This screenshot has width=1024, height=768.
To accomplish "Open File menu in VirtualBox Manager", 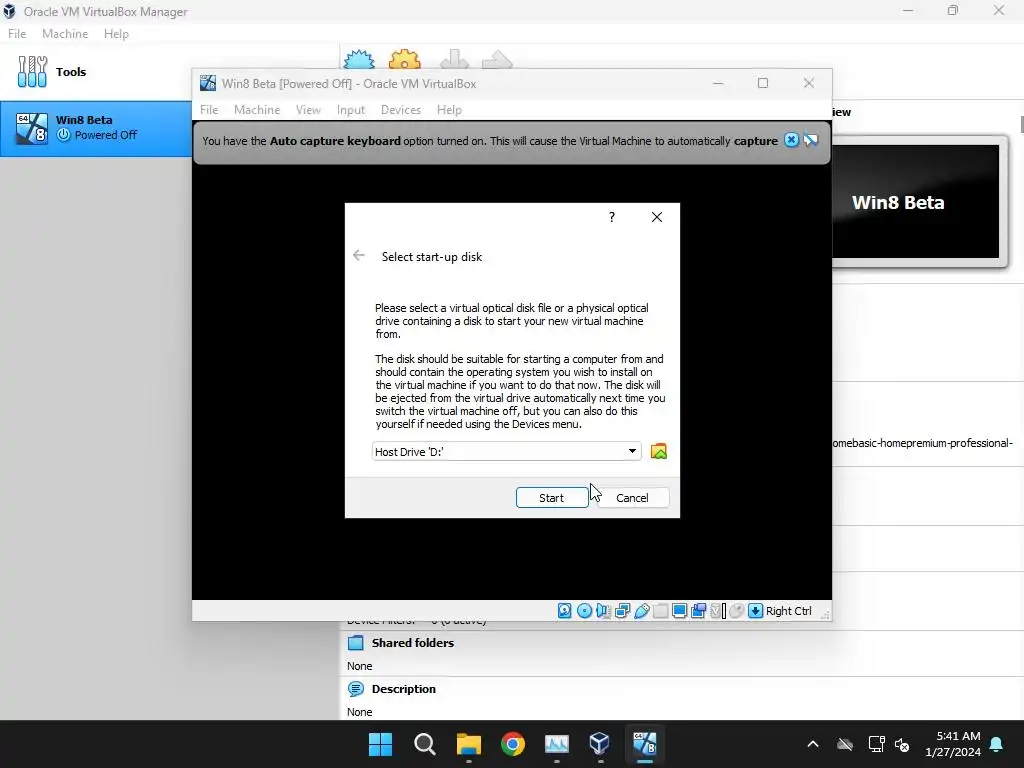I will (17, 34).
